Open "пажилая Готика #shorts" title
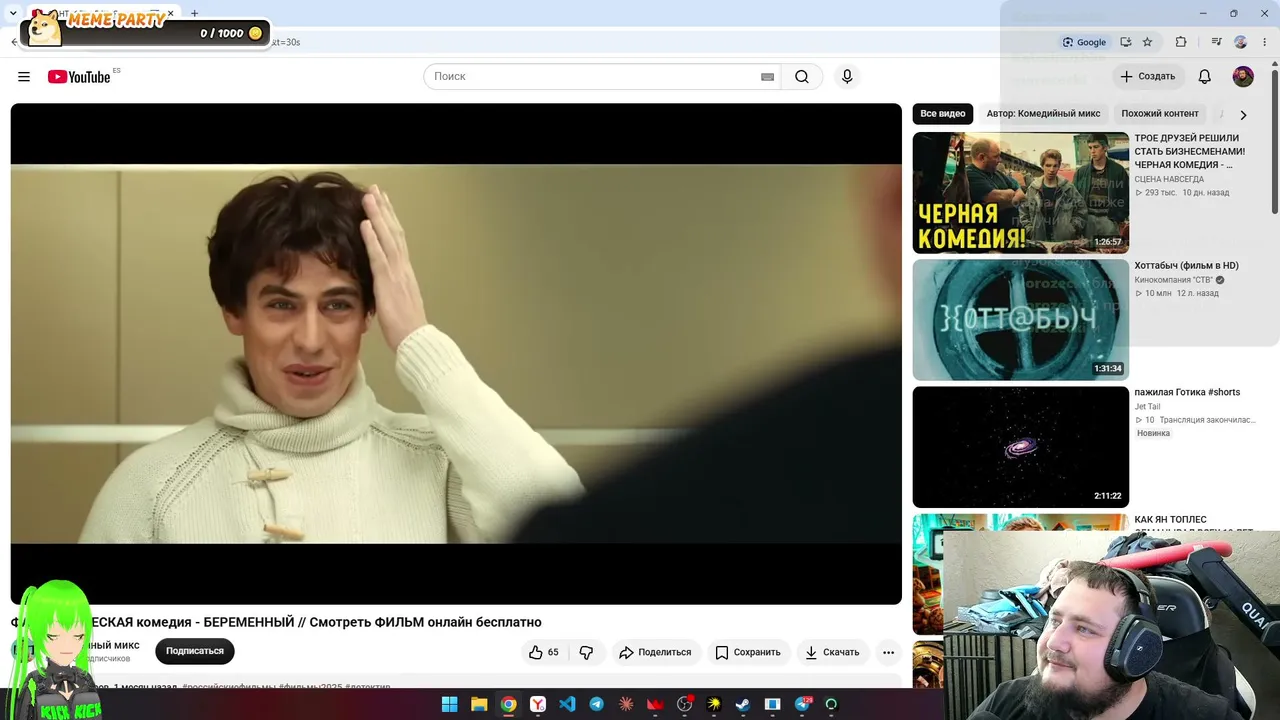The height and width of the screenshot is (720, 1280). click(1187, 393)
